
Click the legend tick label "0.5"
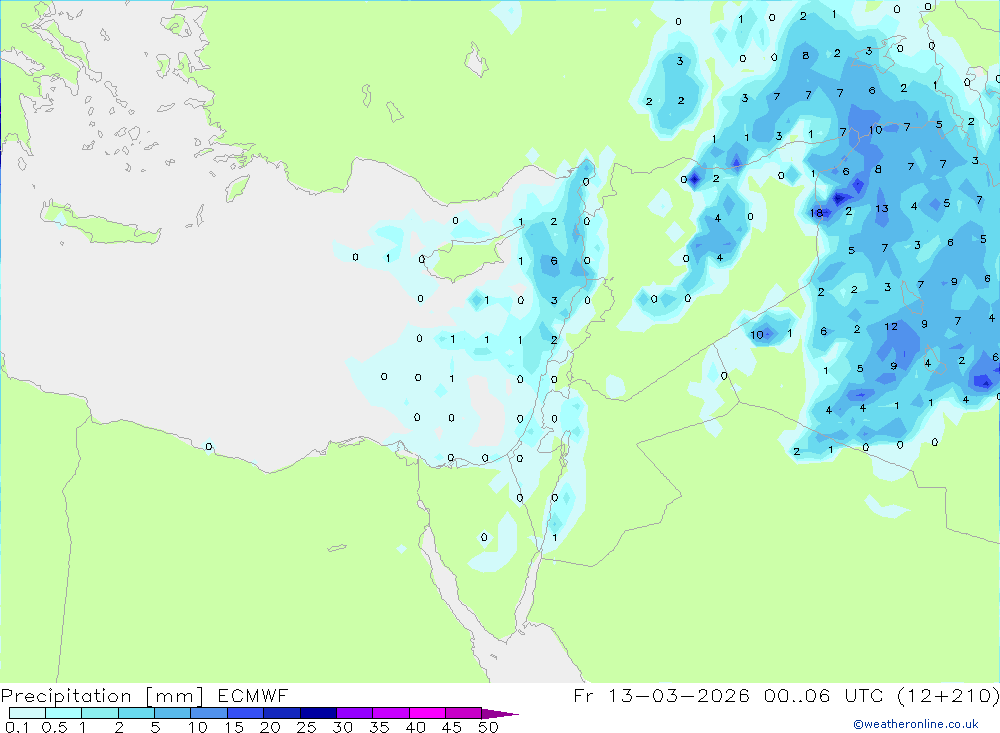55,727
